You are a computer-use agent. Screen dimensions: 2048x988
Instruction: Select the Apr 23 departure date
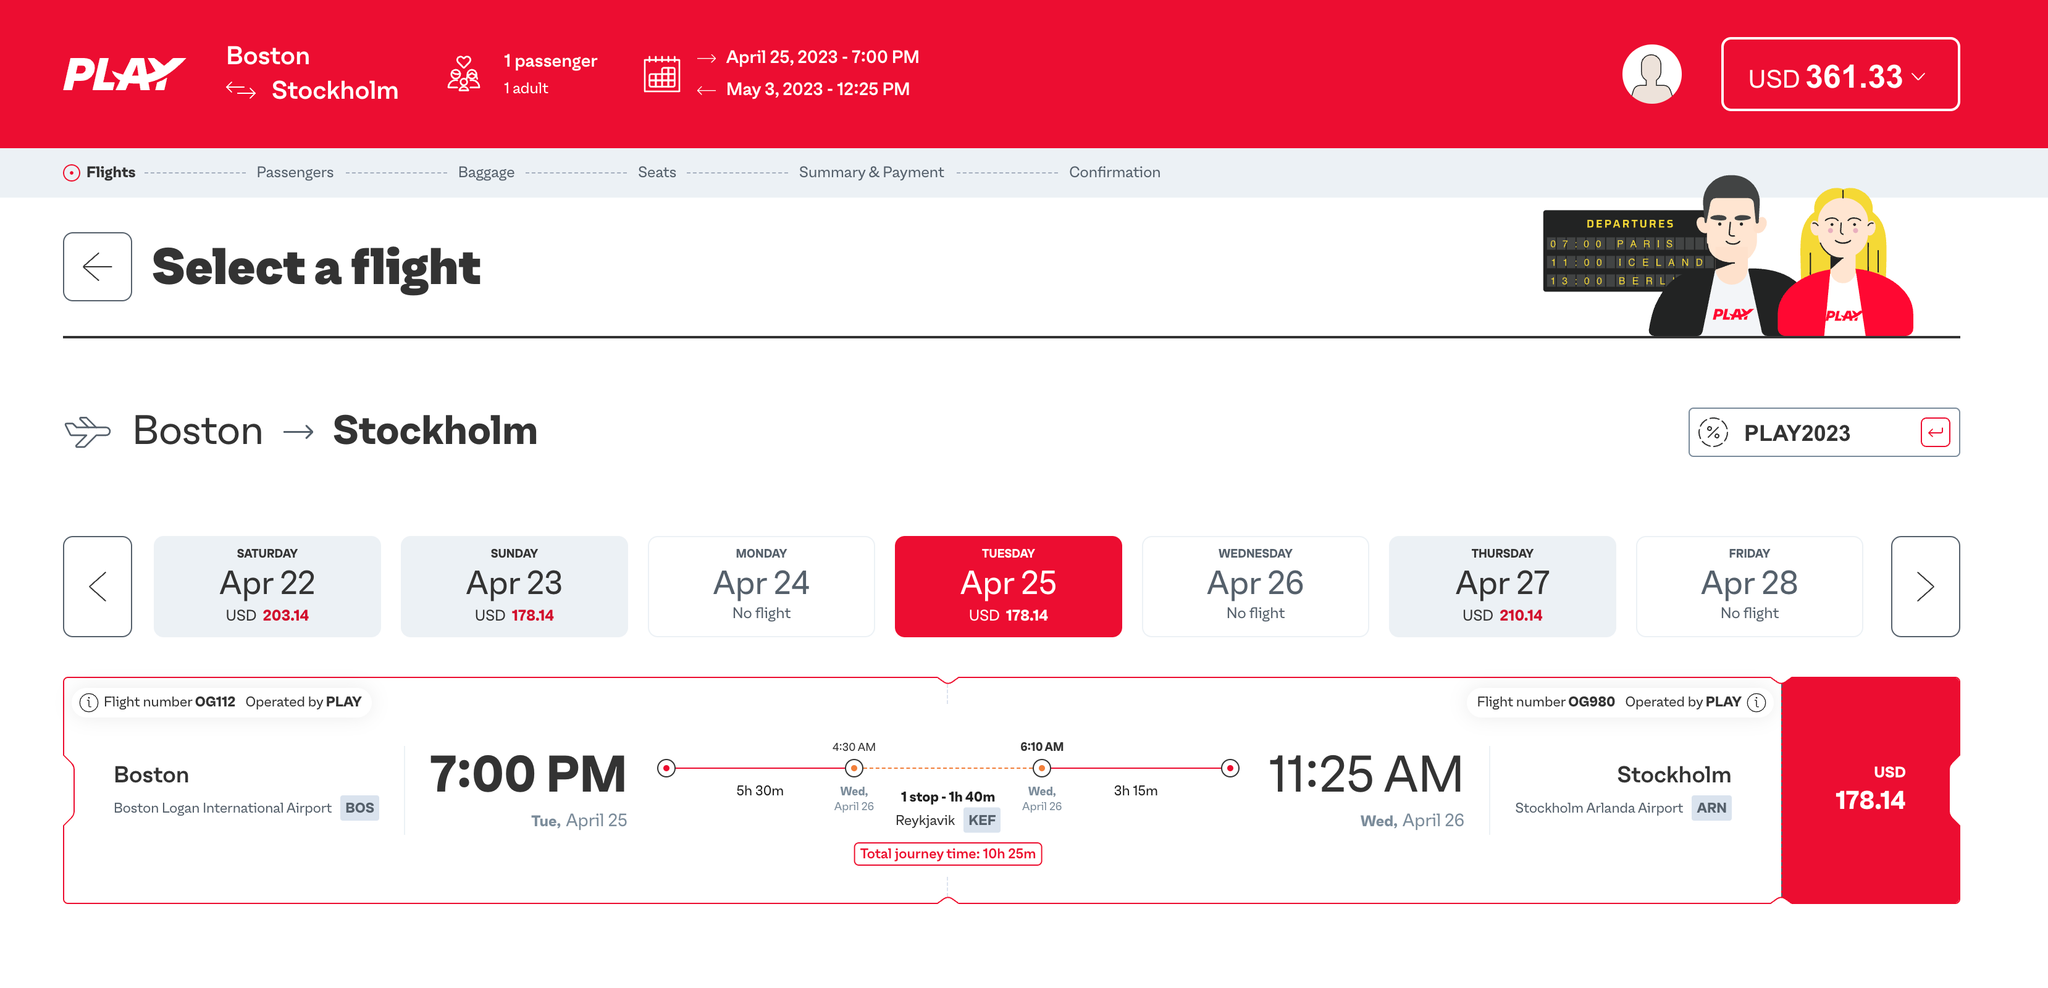[513, 586]
